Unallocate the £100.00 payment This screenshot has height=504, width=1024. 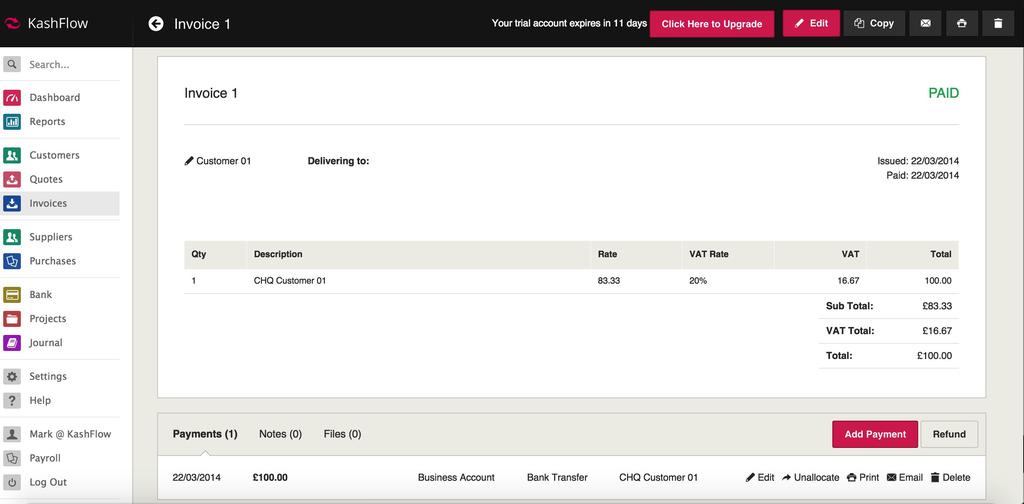(810, 478)
